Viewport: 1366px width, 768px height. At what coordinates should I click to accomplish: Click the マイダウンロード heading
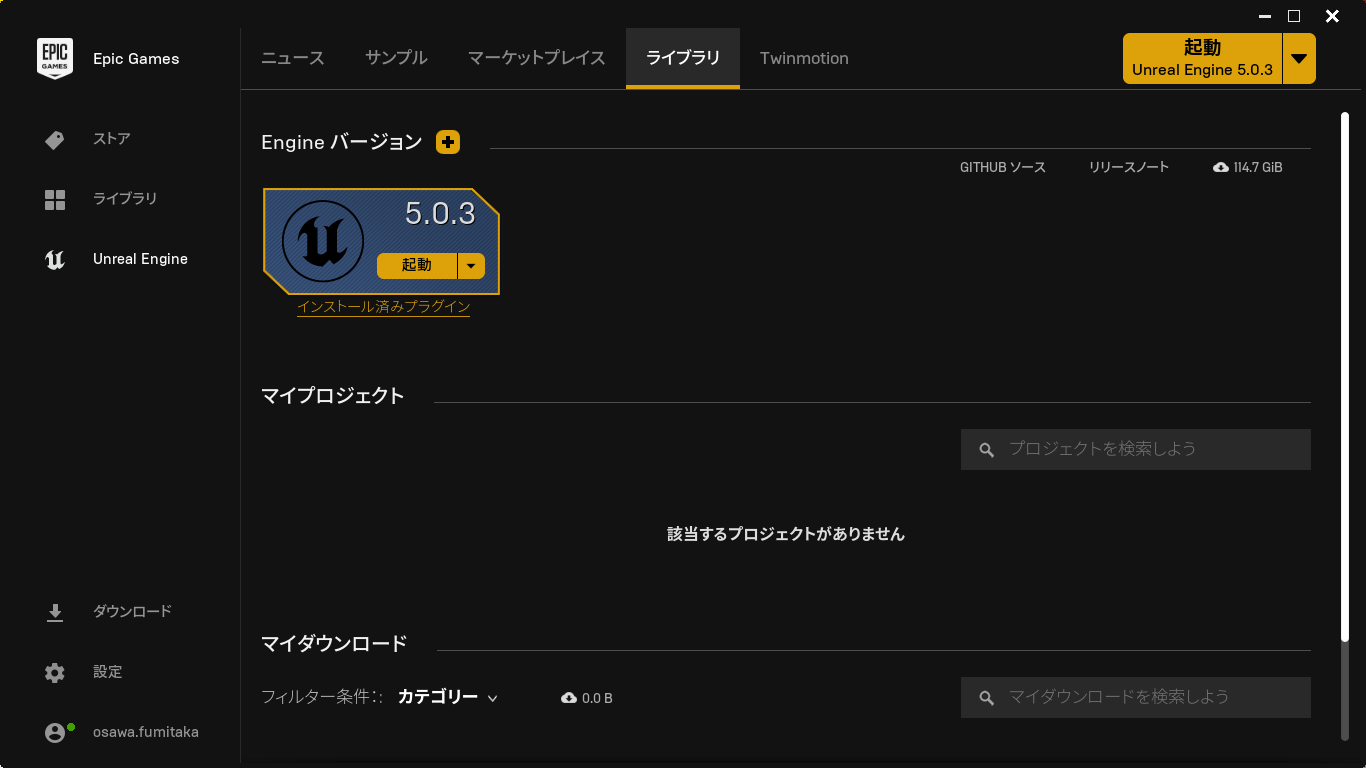coord(334,643)
